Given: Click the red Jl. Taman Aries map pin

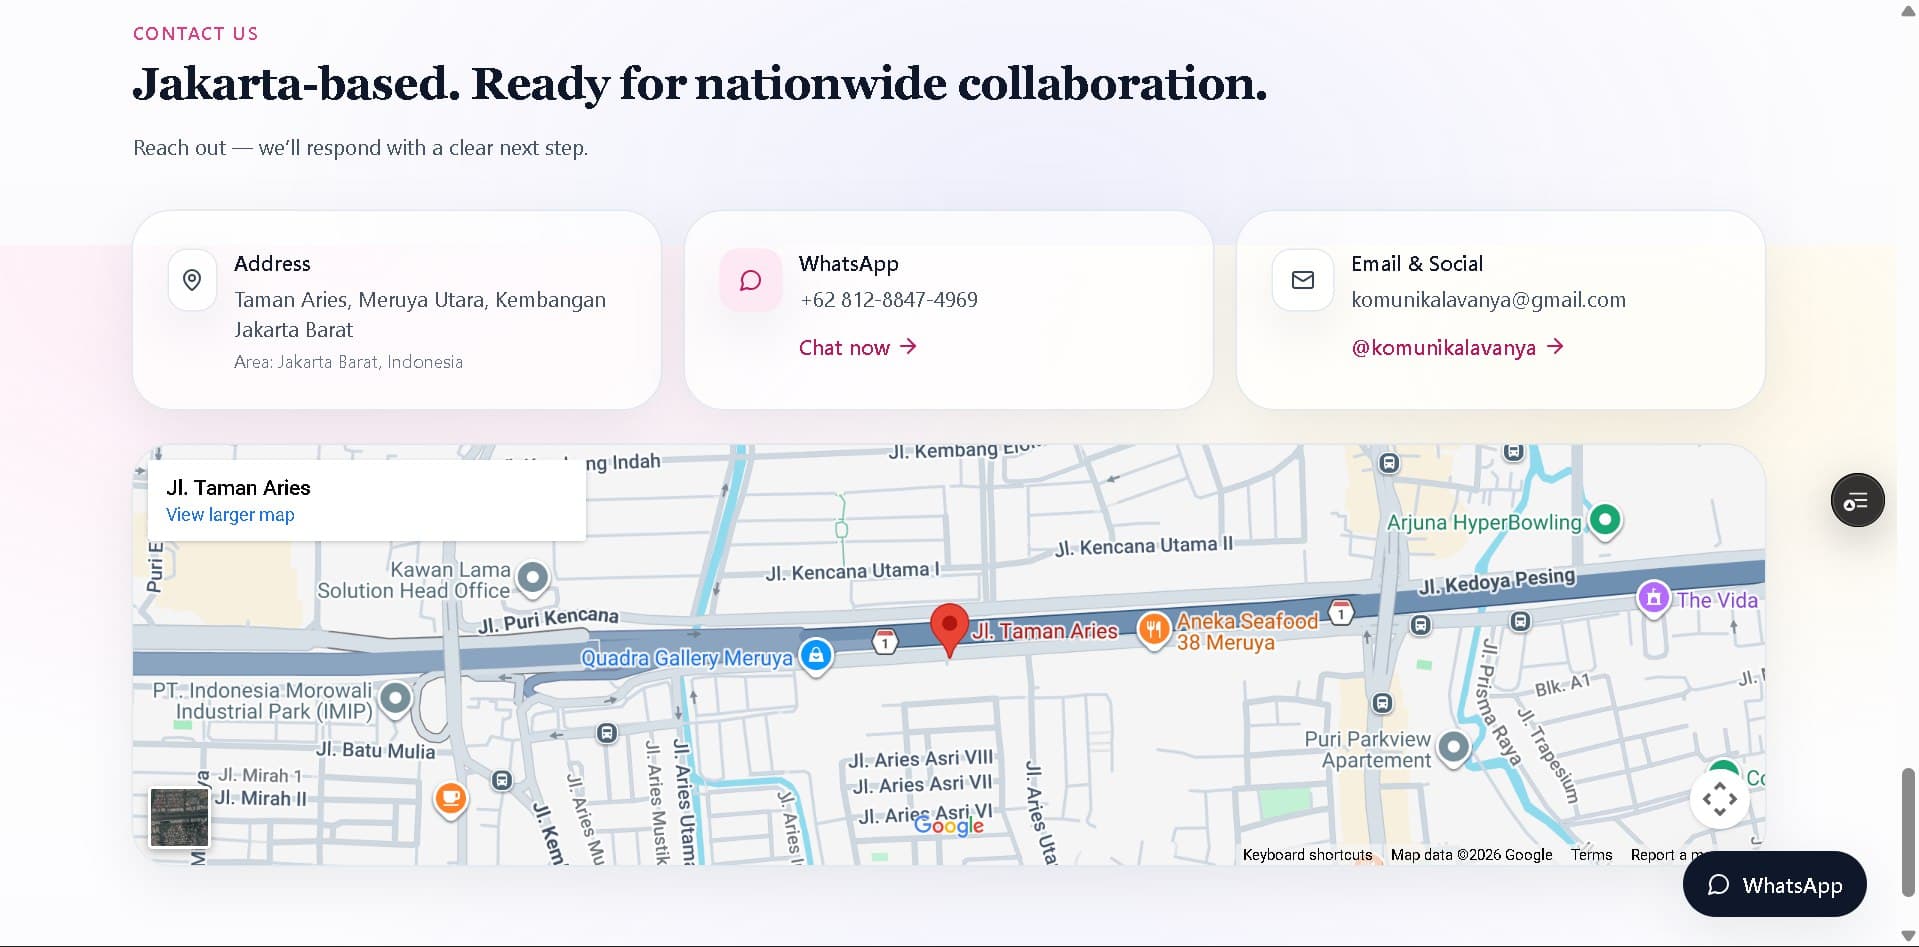Looking at the screenshot, I should [949, 627].
